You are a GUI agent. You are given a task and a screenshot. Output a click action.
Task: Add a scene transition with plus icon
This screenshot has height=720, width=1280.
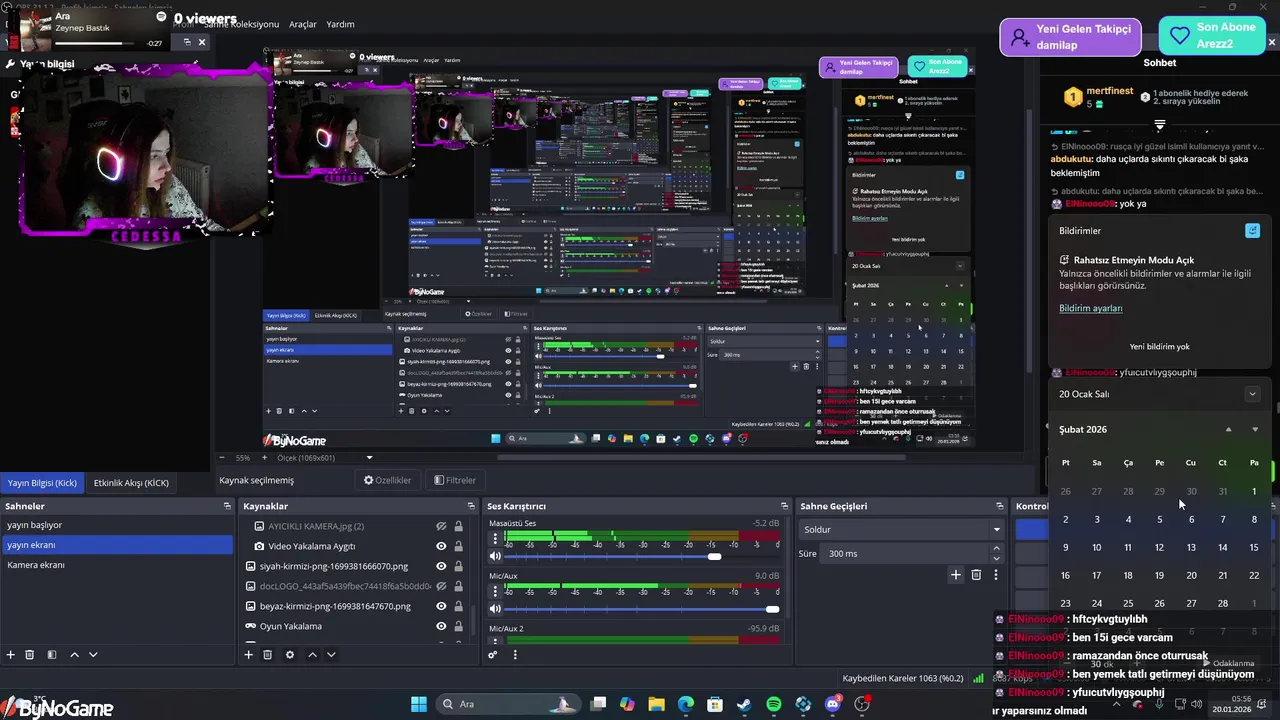(x=956, y=574)
